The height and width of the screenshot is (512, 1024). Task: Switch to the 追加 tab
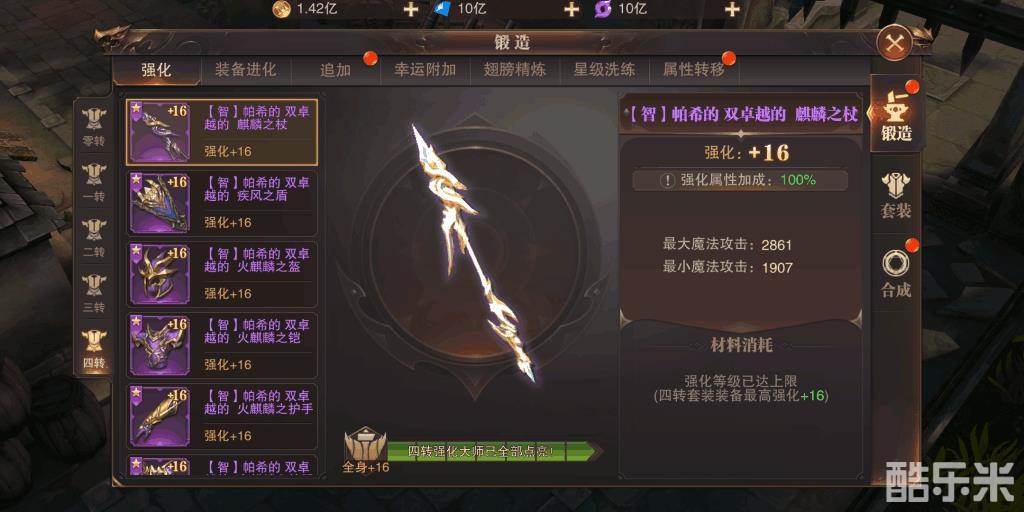click(336, 71)
